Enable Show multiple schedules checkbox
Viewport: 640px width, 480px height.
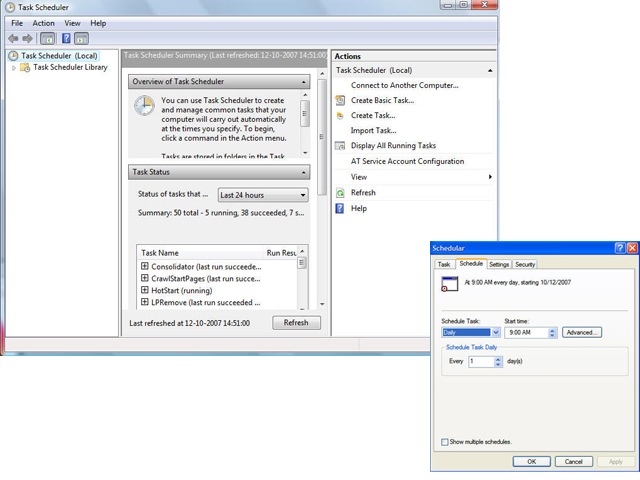pos(445,442)
